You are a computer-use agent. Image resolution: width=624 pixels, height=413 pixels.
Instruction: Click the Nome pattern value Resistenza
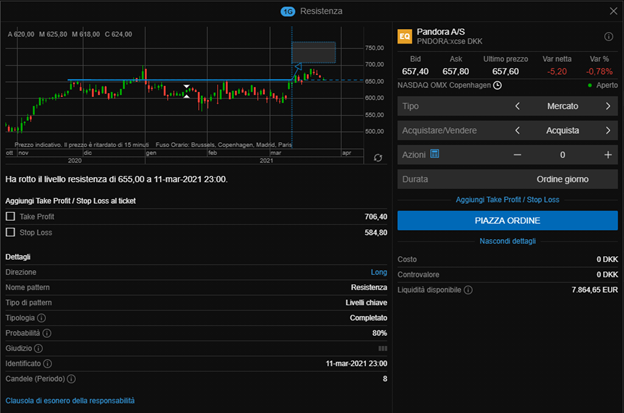tap(369, 287)
